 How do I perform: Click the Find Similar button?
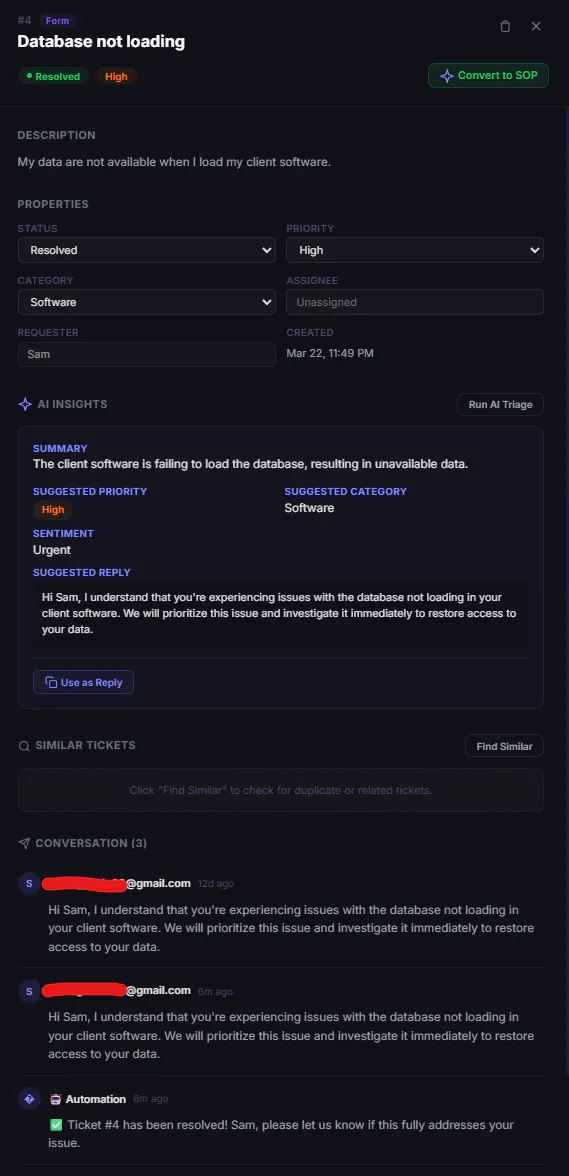pos(505,746)
